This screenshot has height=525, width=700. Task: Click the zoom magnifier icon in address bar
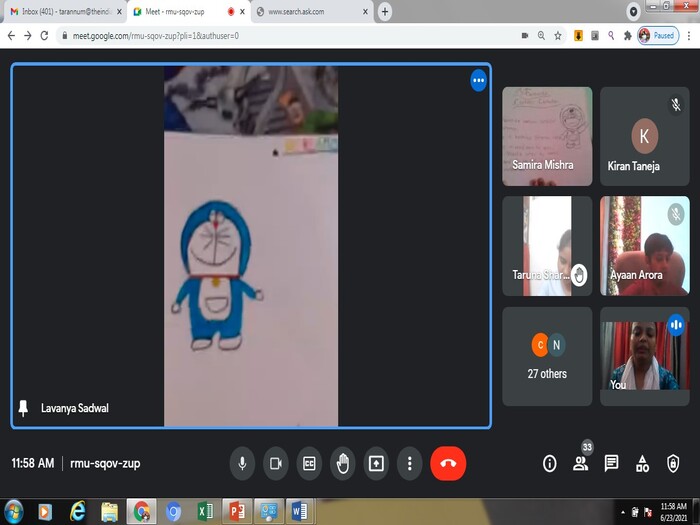click(x=541, y=36)
